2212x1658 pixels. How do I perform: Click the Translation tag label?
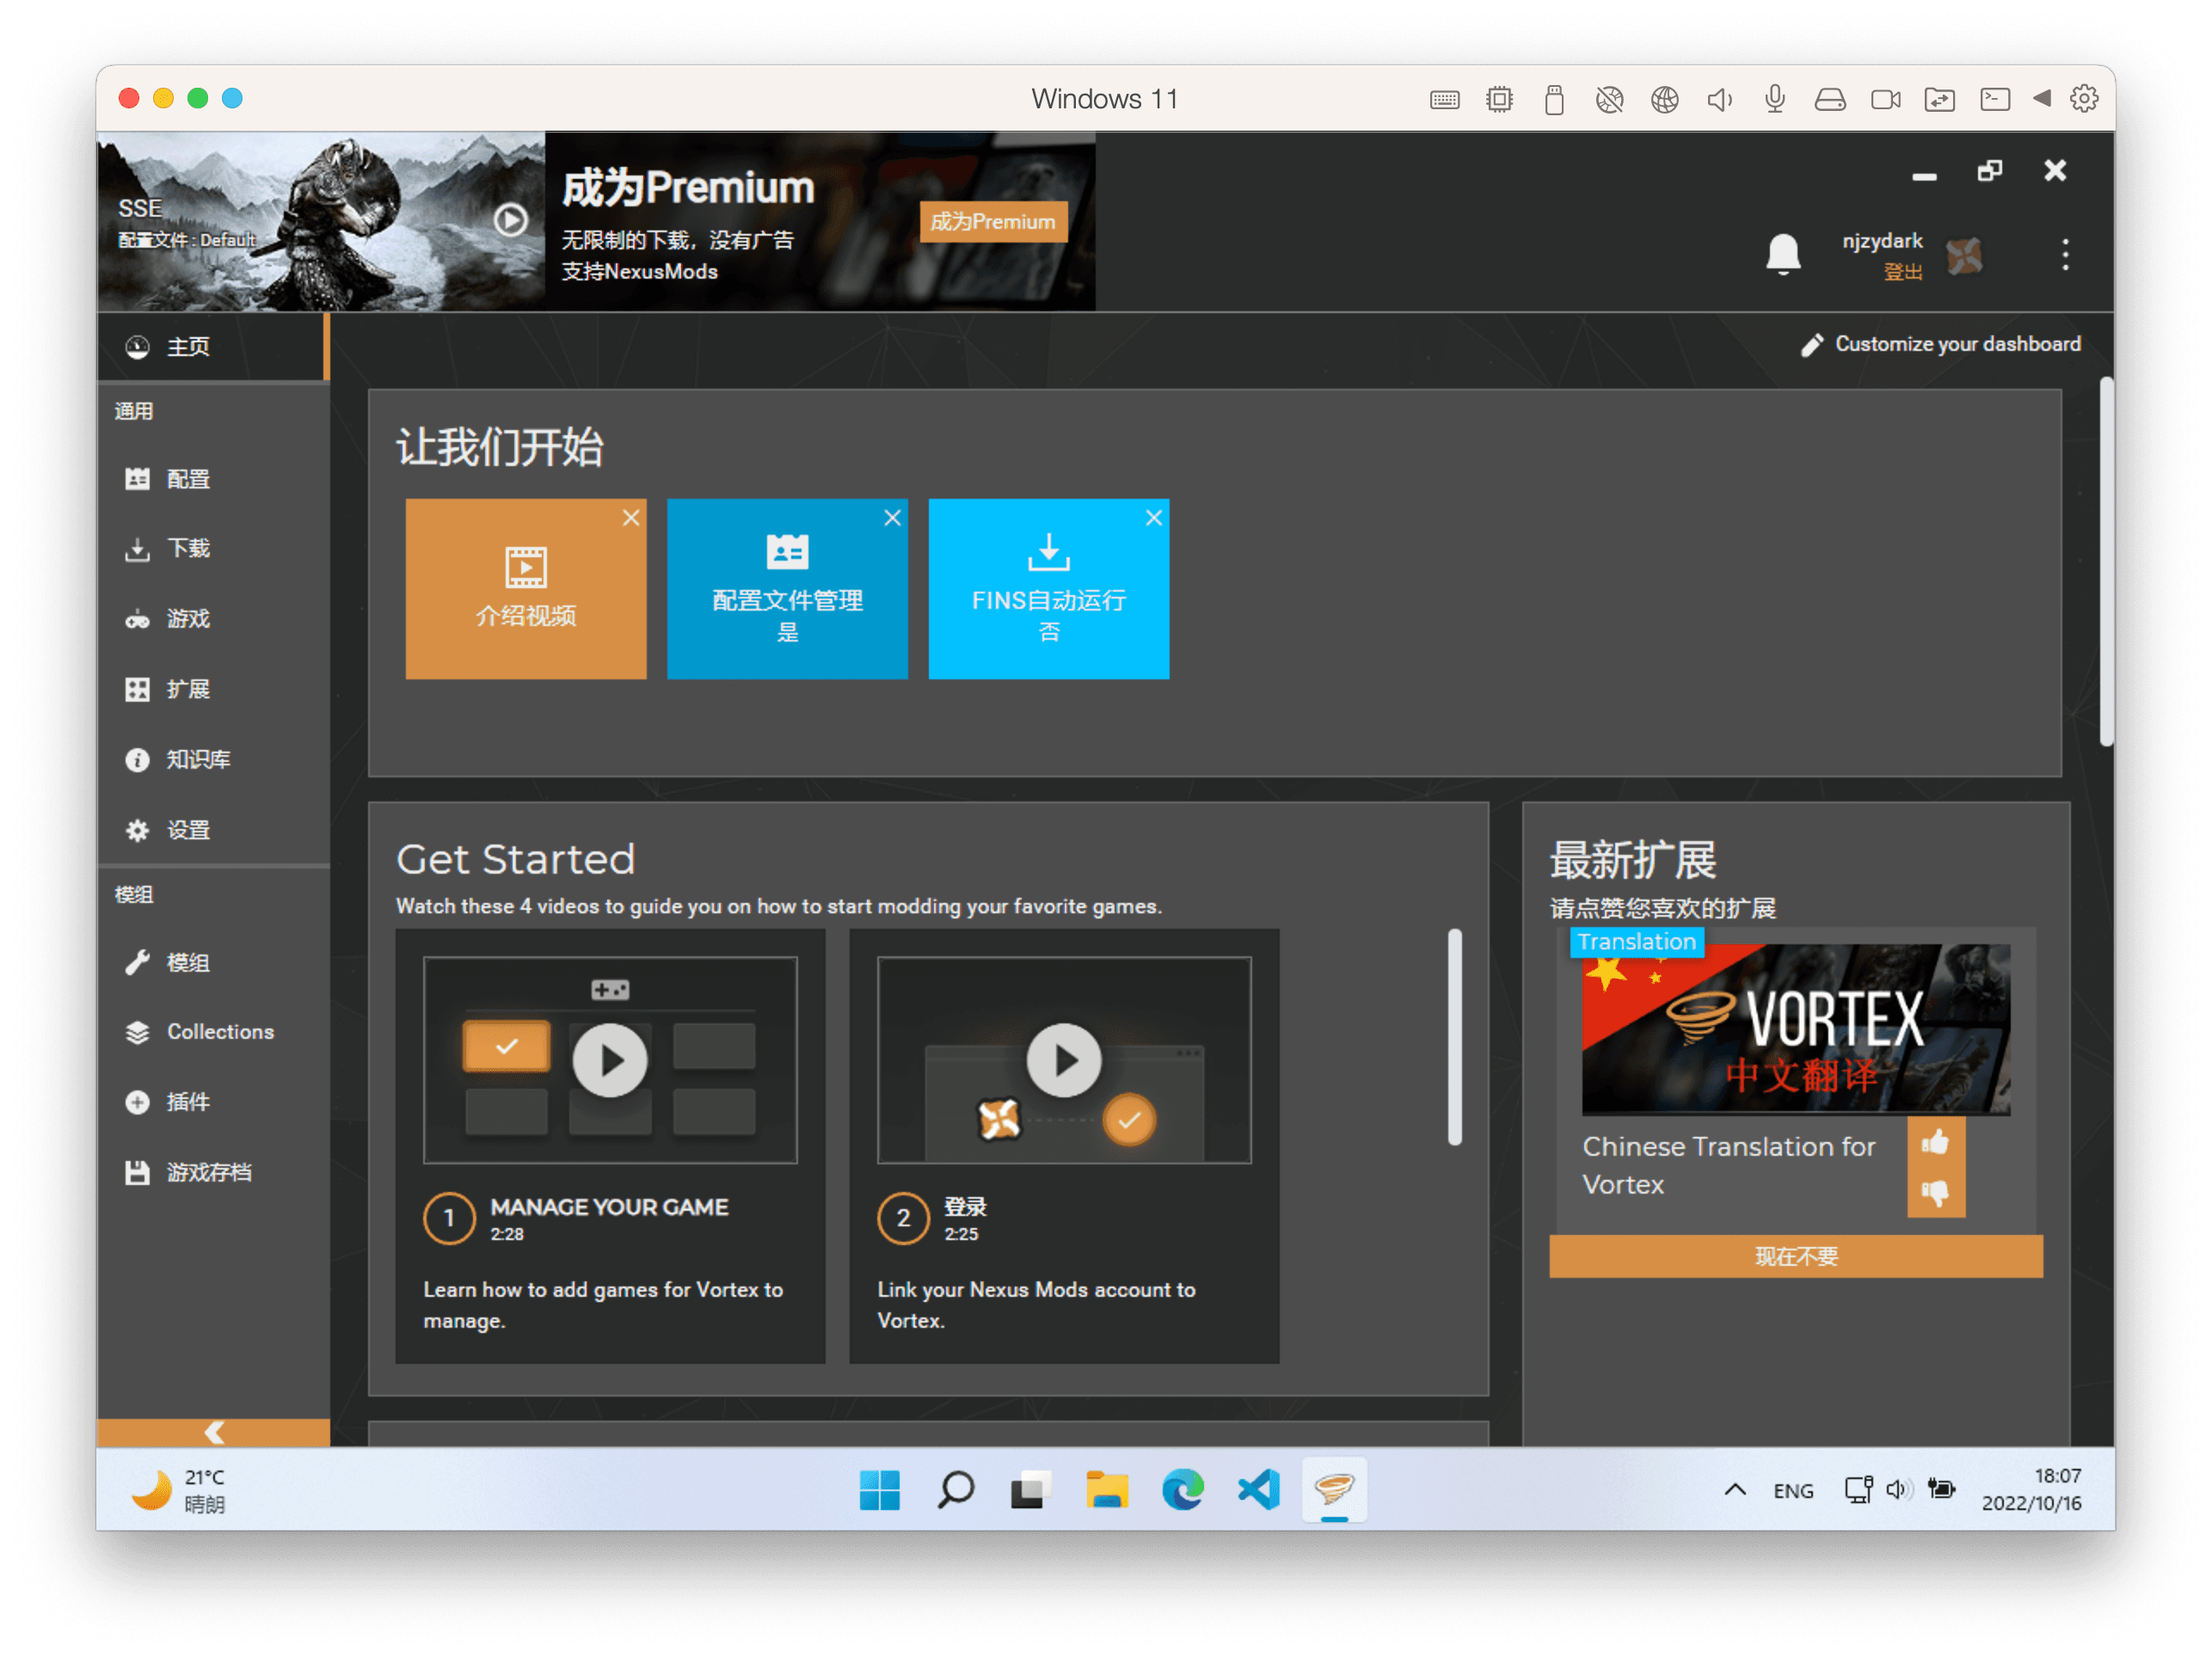click(x=1636, y=942)
